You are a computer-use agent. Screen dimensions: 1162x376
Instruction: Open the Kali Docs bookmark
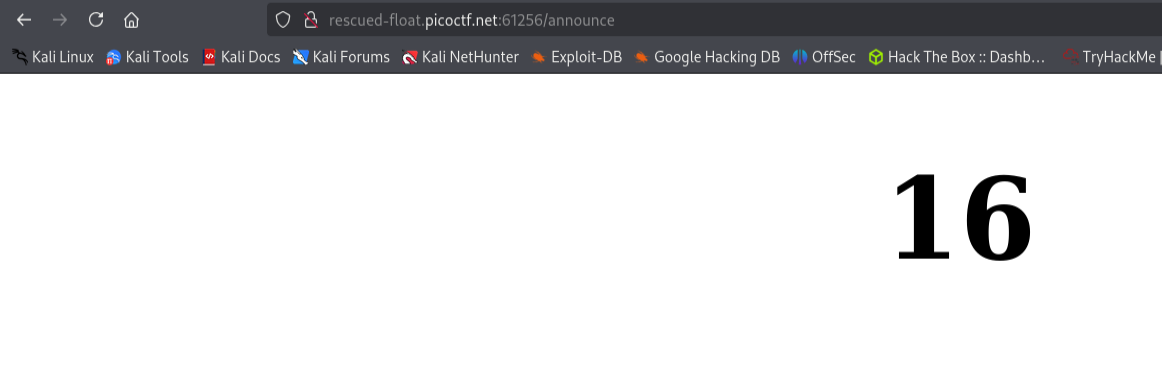pos(241,56)
